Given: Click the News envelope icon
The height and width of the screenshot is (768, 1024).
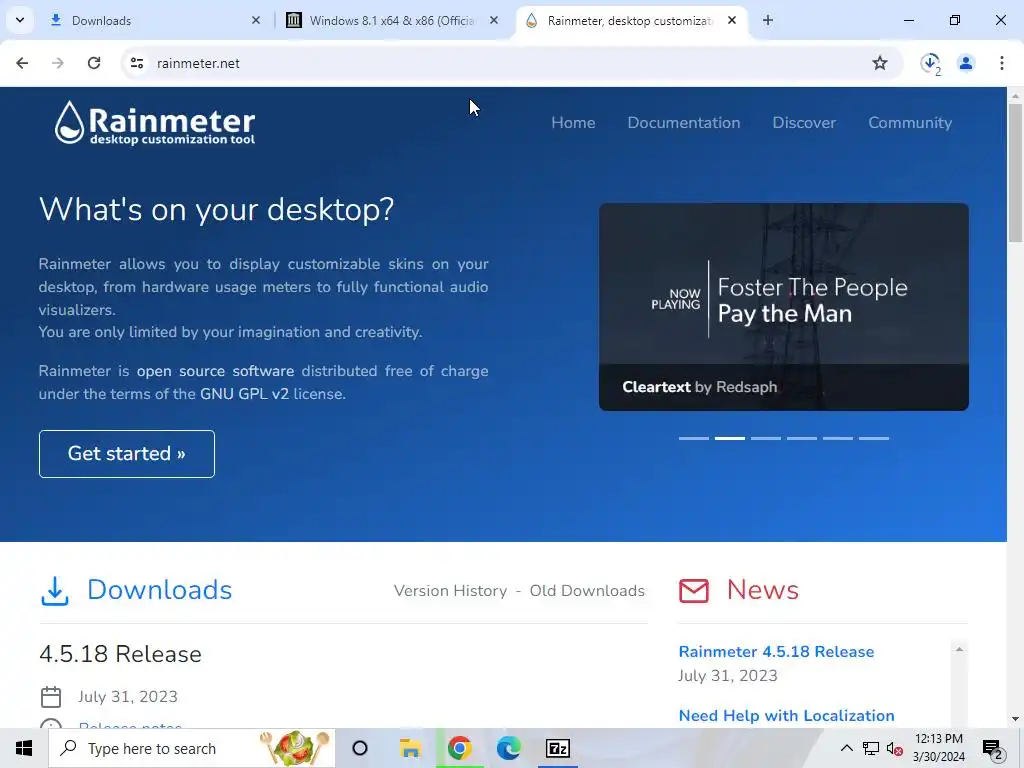Looking at the screenshot, I should [694, 590].
